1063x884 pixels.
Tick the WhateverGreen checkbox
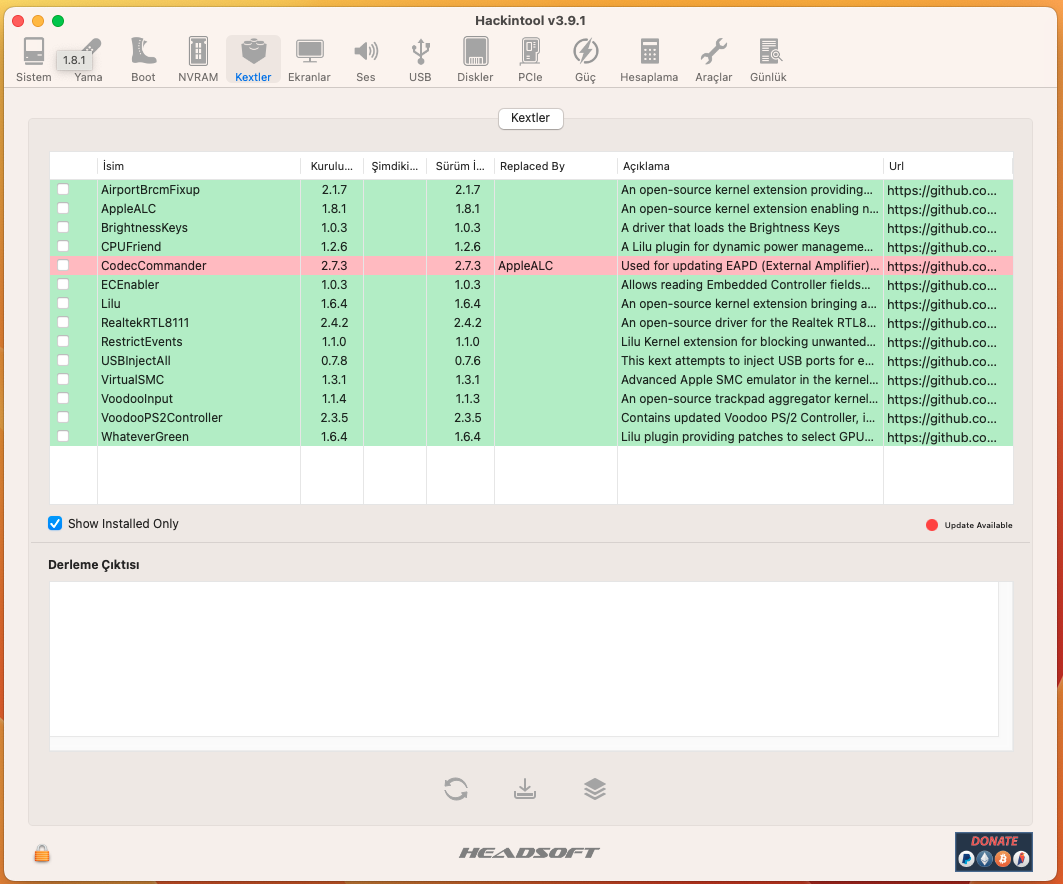point(63,436)
